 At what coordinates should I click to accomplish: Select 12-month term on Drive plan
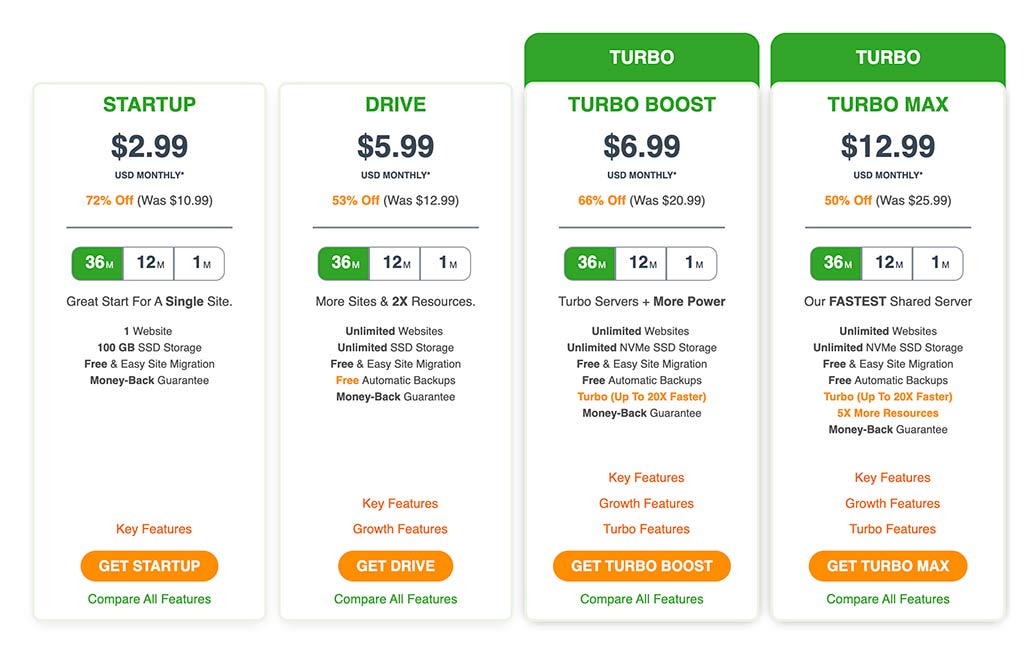[395, 264]
